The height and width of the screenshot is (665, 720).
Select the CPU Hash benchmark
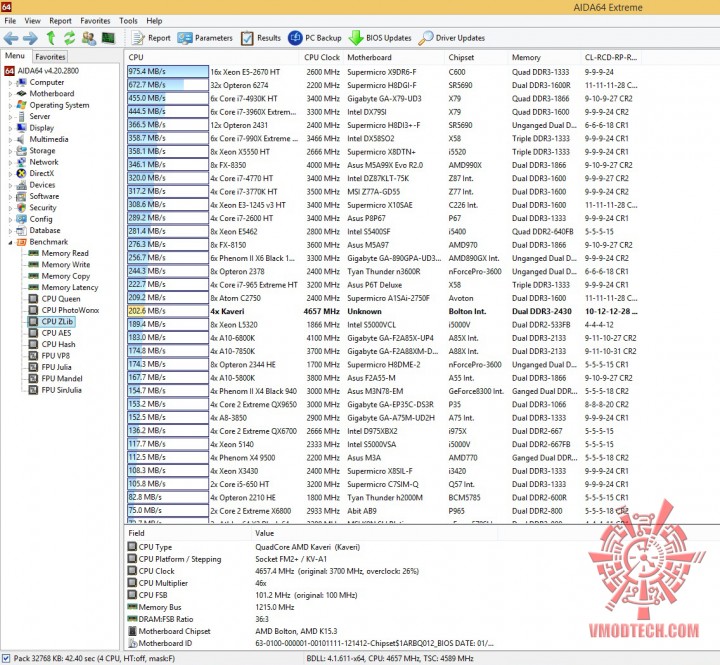(52, 344)
